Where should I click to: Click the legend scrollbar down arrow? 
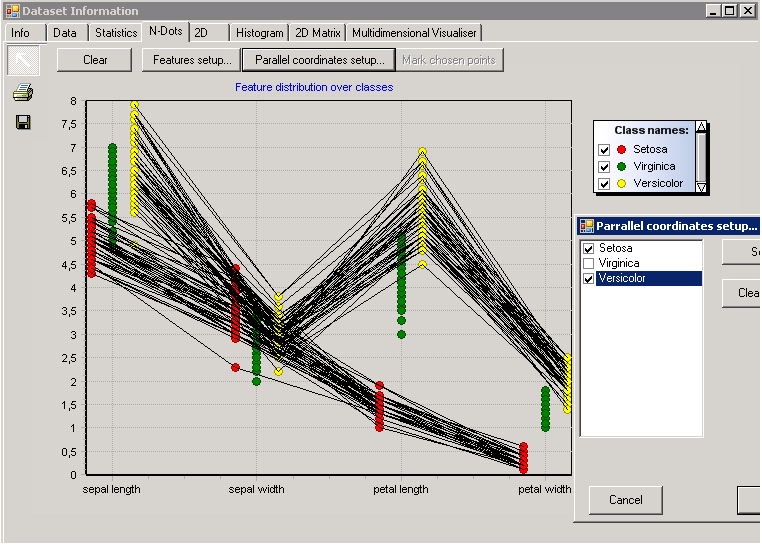click(701, 187)
